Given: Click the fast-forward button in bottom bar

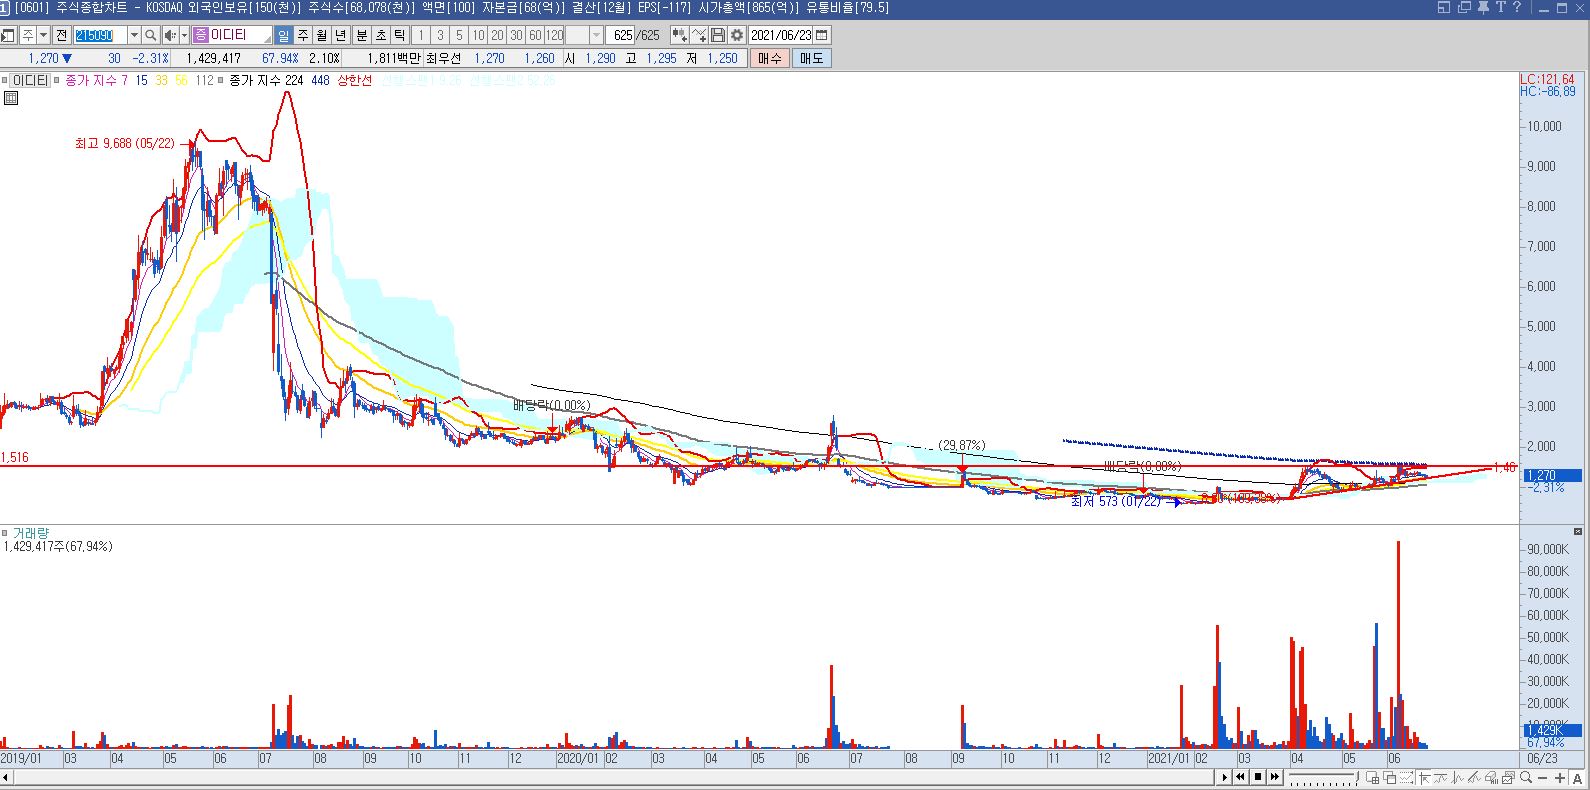Looking at the screenshot, I should coord(1275,777).
